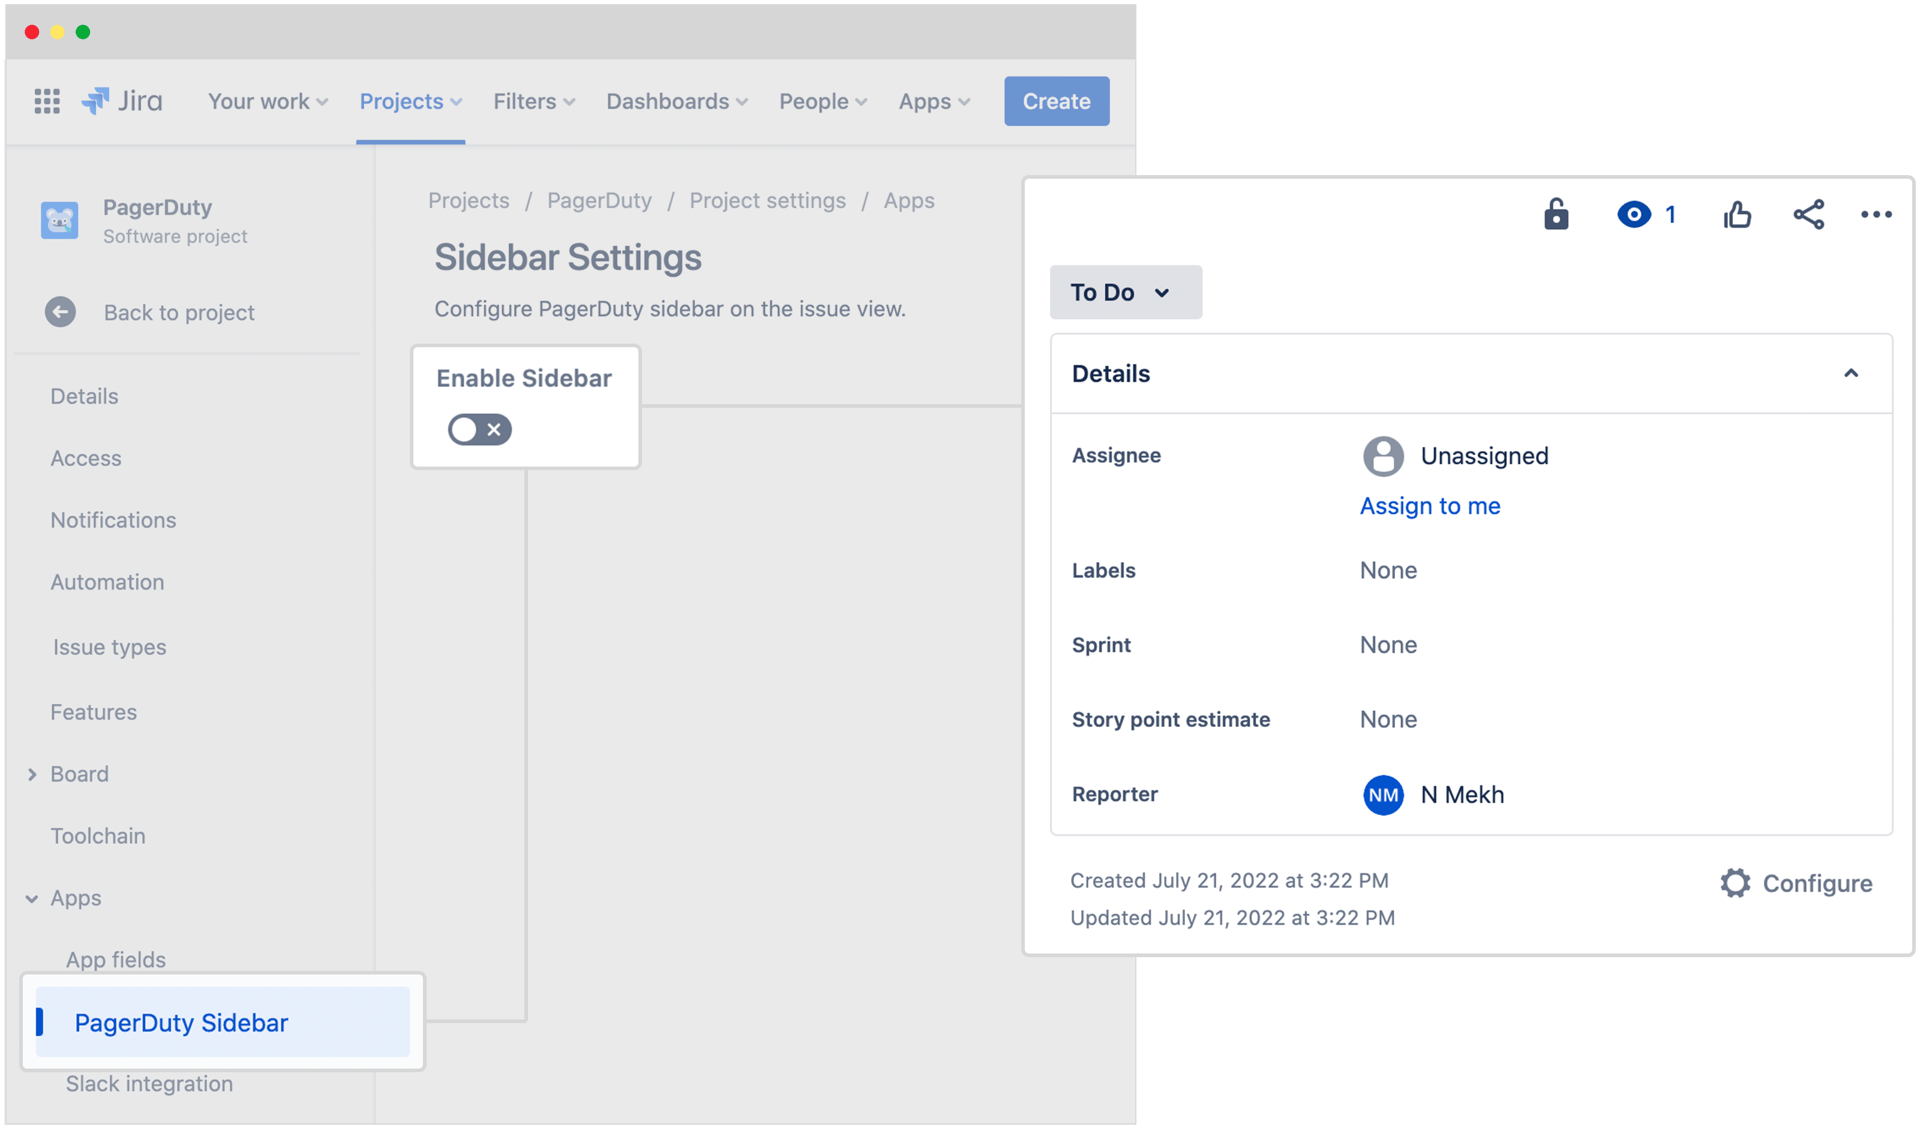Collapse the Details panel chevron
This screenshot has width=1920, height=1131.
[x=1850, y=373]
